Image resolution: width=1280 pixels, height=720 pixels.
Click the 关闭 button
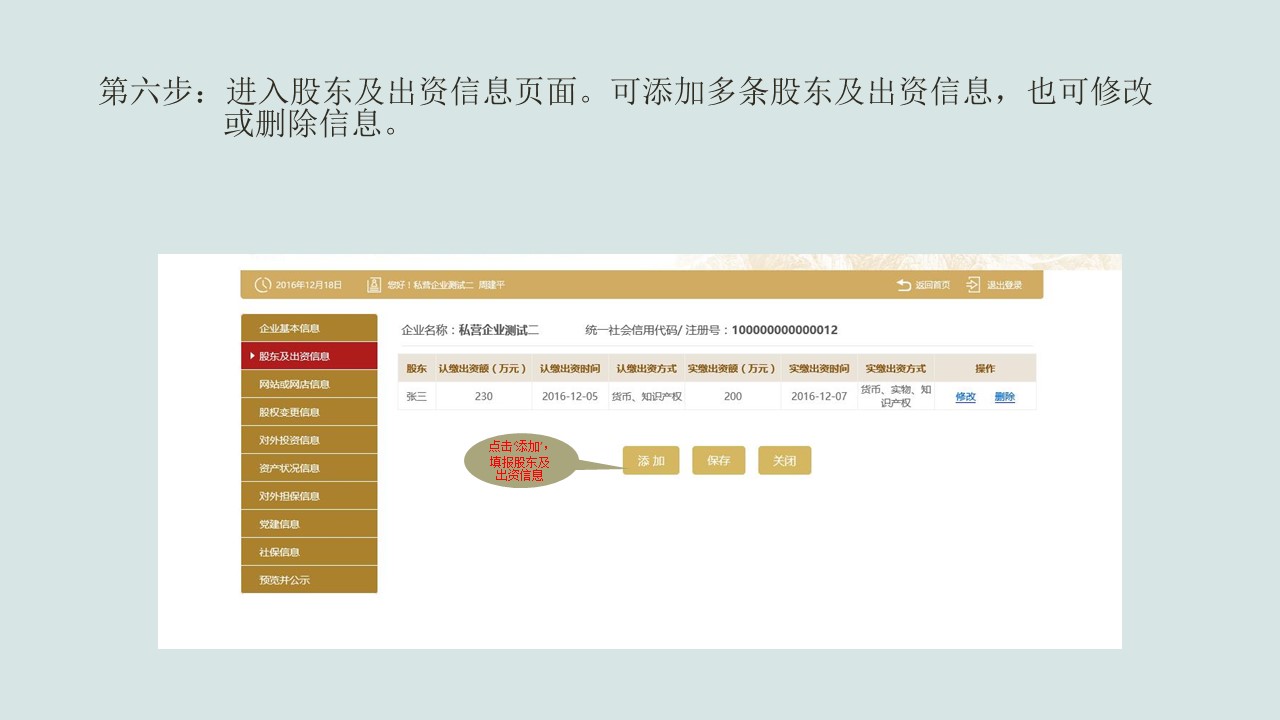click(785, 460)
